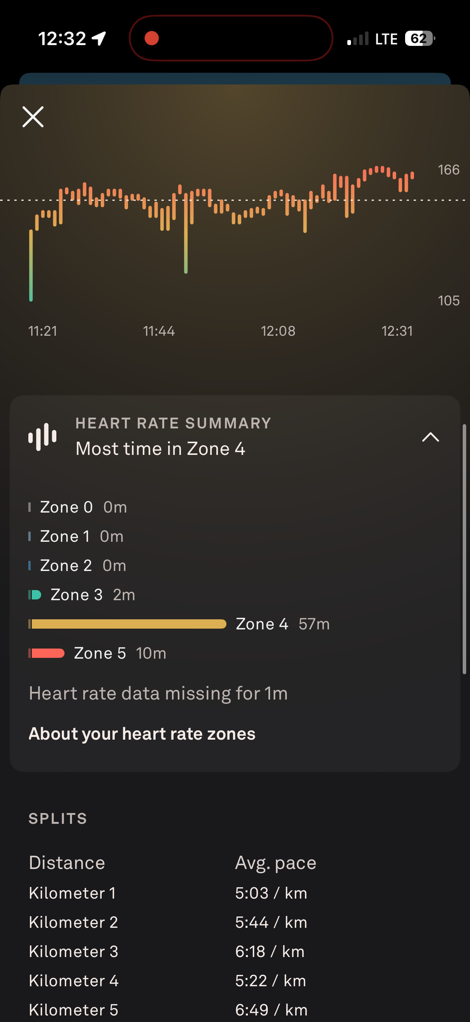Tap the Splits section heading

pos(58,819)
